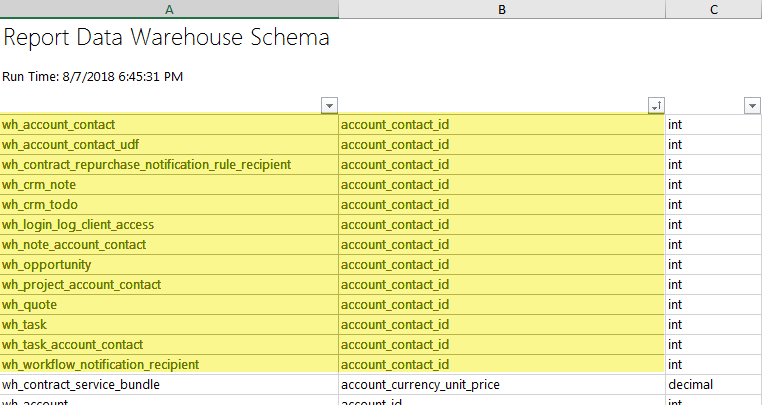Screen dimensions: 762x405
Task: Select the wh_contract_repurchase_notification_rule_recipient cell
Action: (x=146, y=165)
